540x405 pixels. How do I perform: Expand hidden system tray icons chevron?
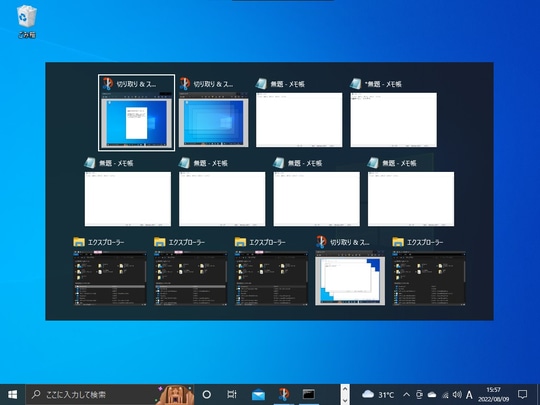point(406,395)
